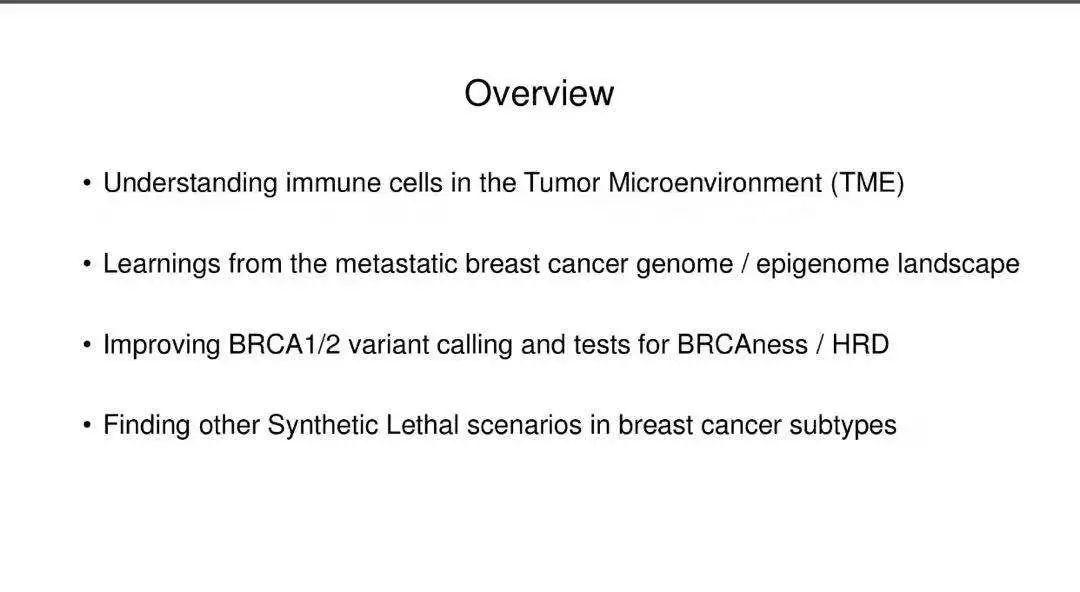Click the bullet dot before Learnings

coord(88,265)
